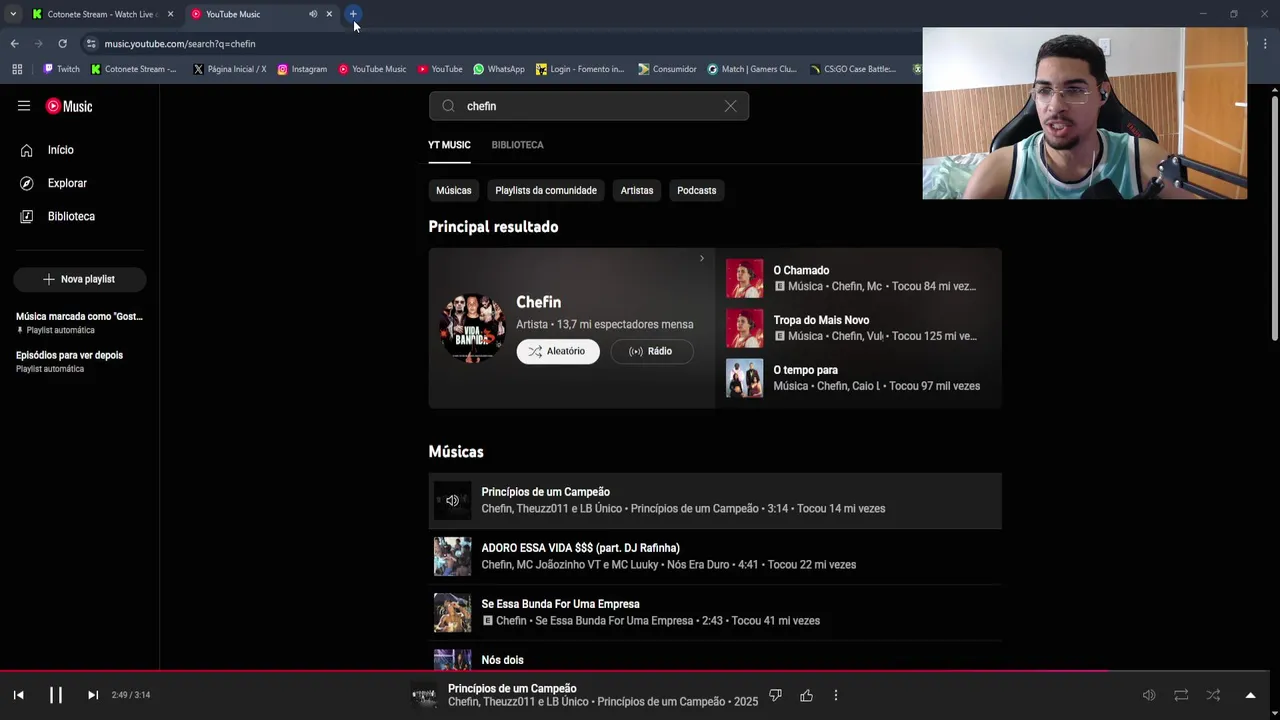Click ADORO ESSA VIDA thumbnail
This screenshot has width=1280, height=720.
click(452, 556)
